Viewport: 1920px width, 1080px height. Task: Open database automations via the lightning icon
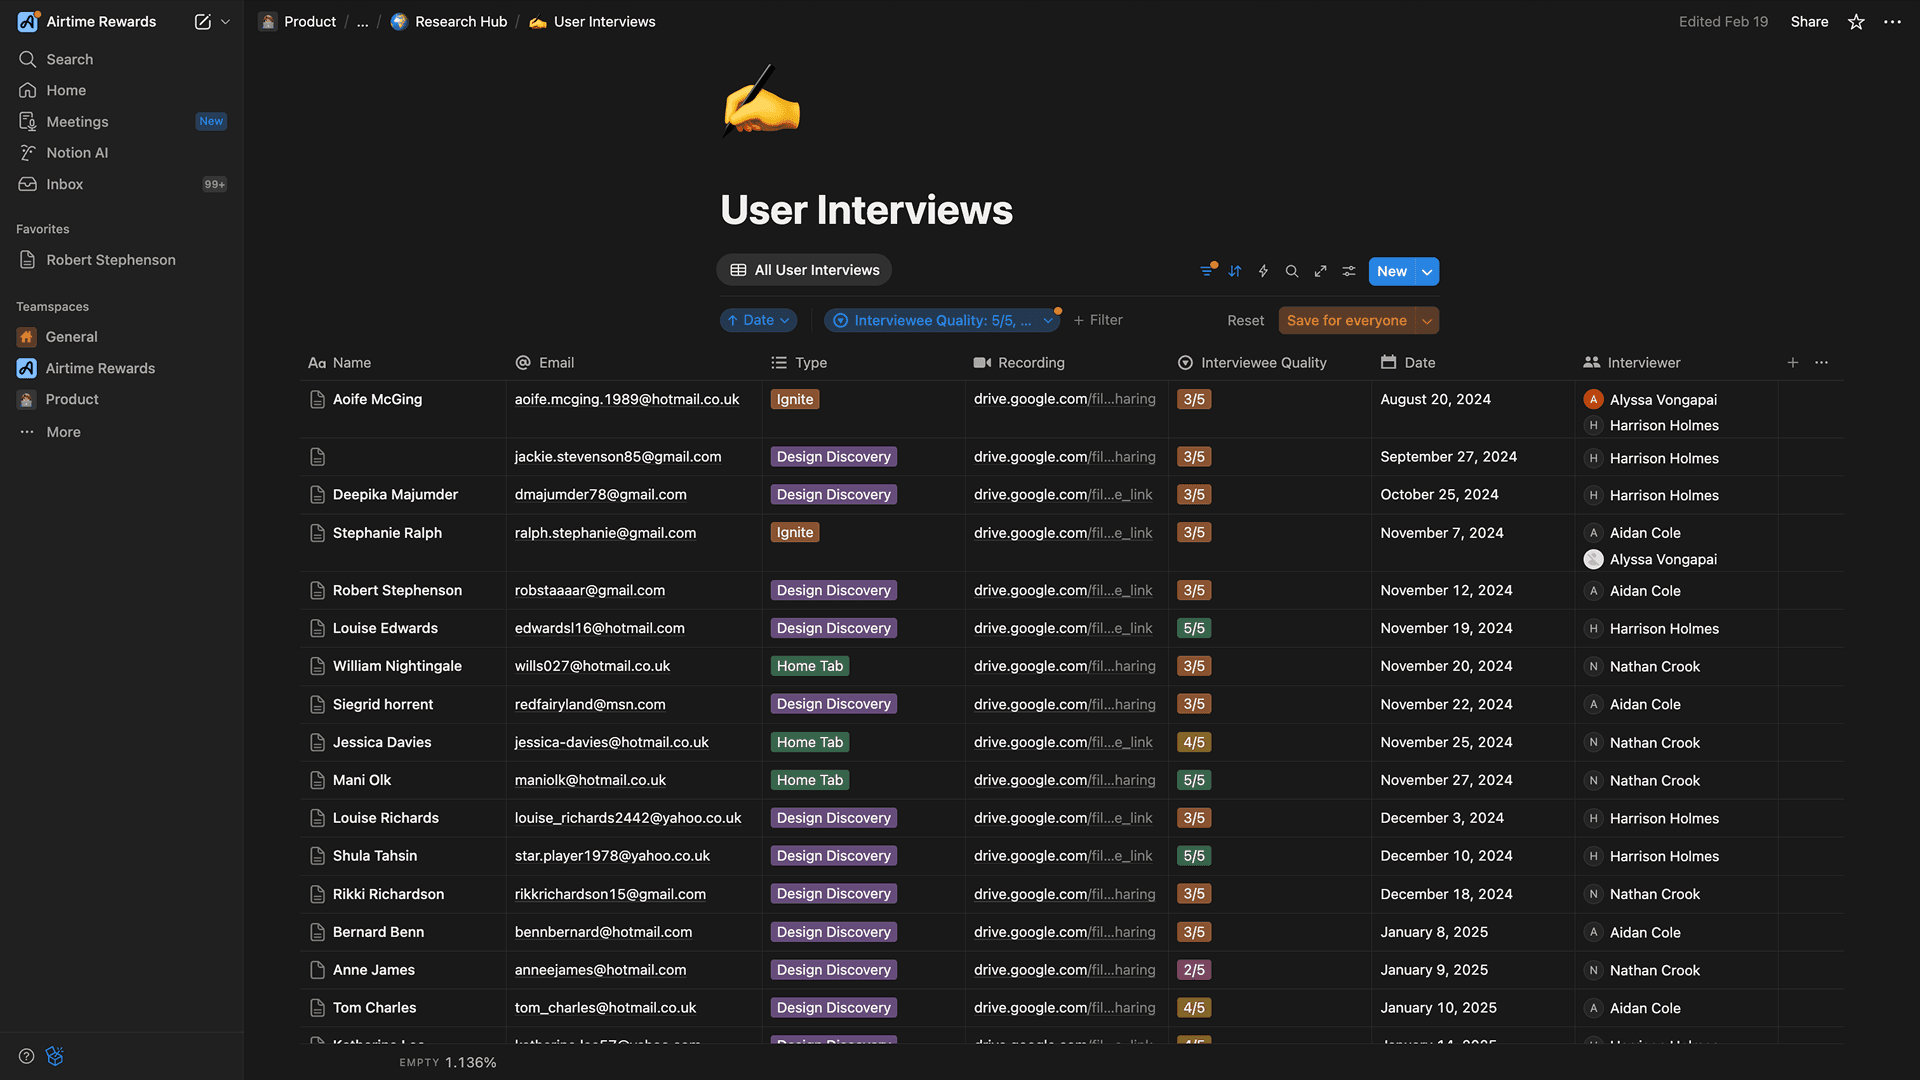tap(1263, 271)
